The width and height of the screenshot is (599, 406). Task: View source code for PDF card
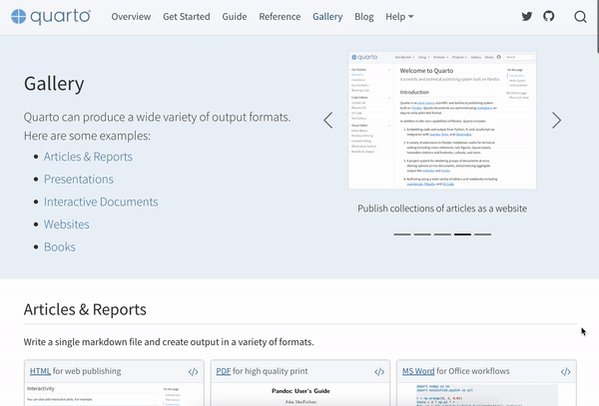[x=379, y=372]
